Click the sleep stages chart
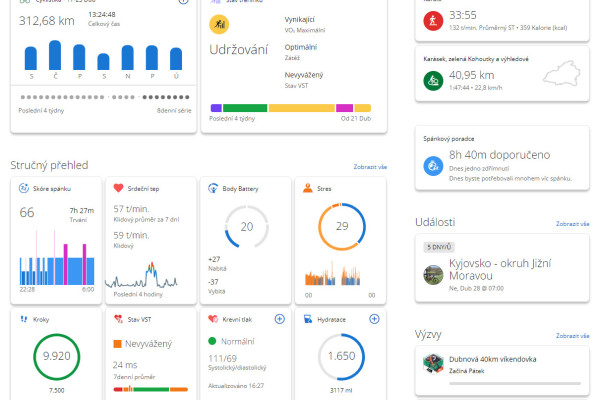The width and height of the screenshot is (600, 400). pyautogui.click(x=57, y=258)
